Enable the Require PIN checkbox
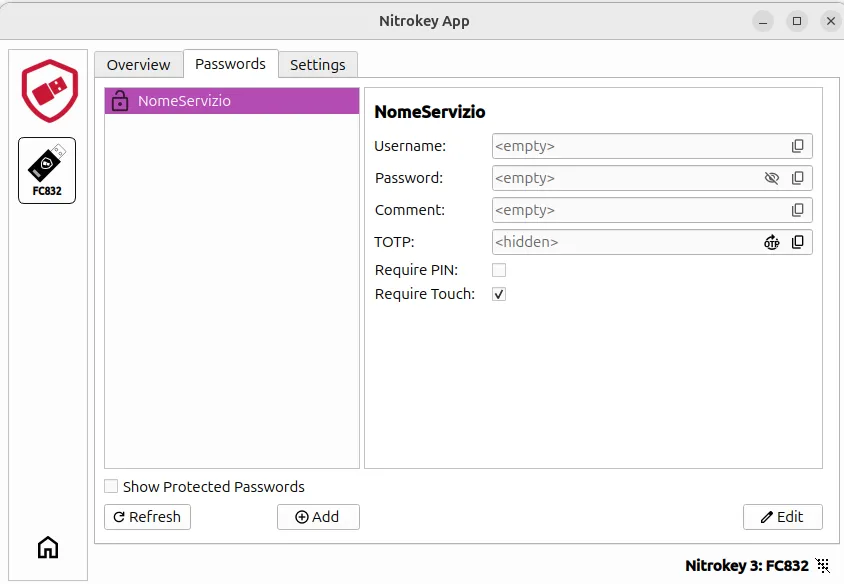844x584 pixels. coord(499,270)
